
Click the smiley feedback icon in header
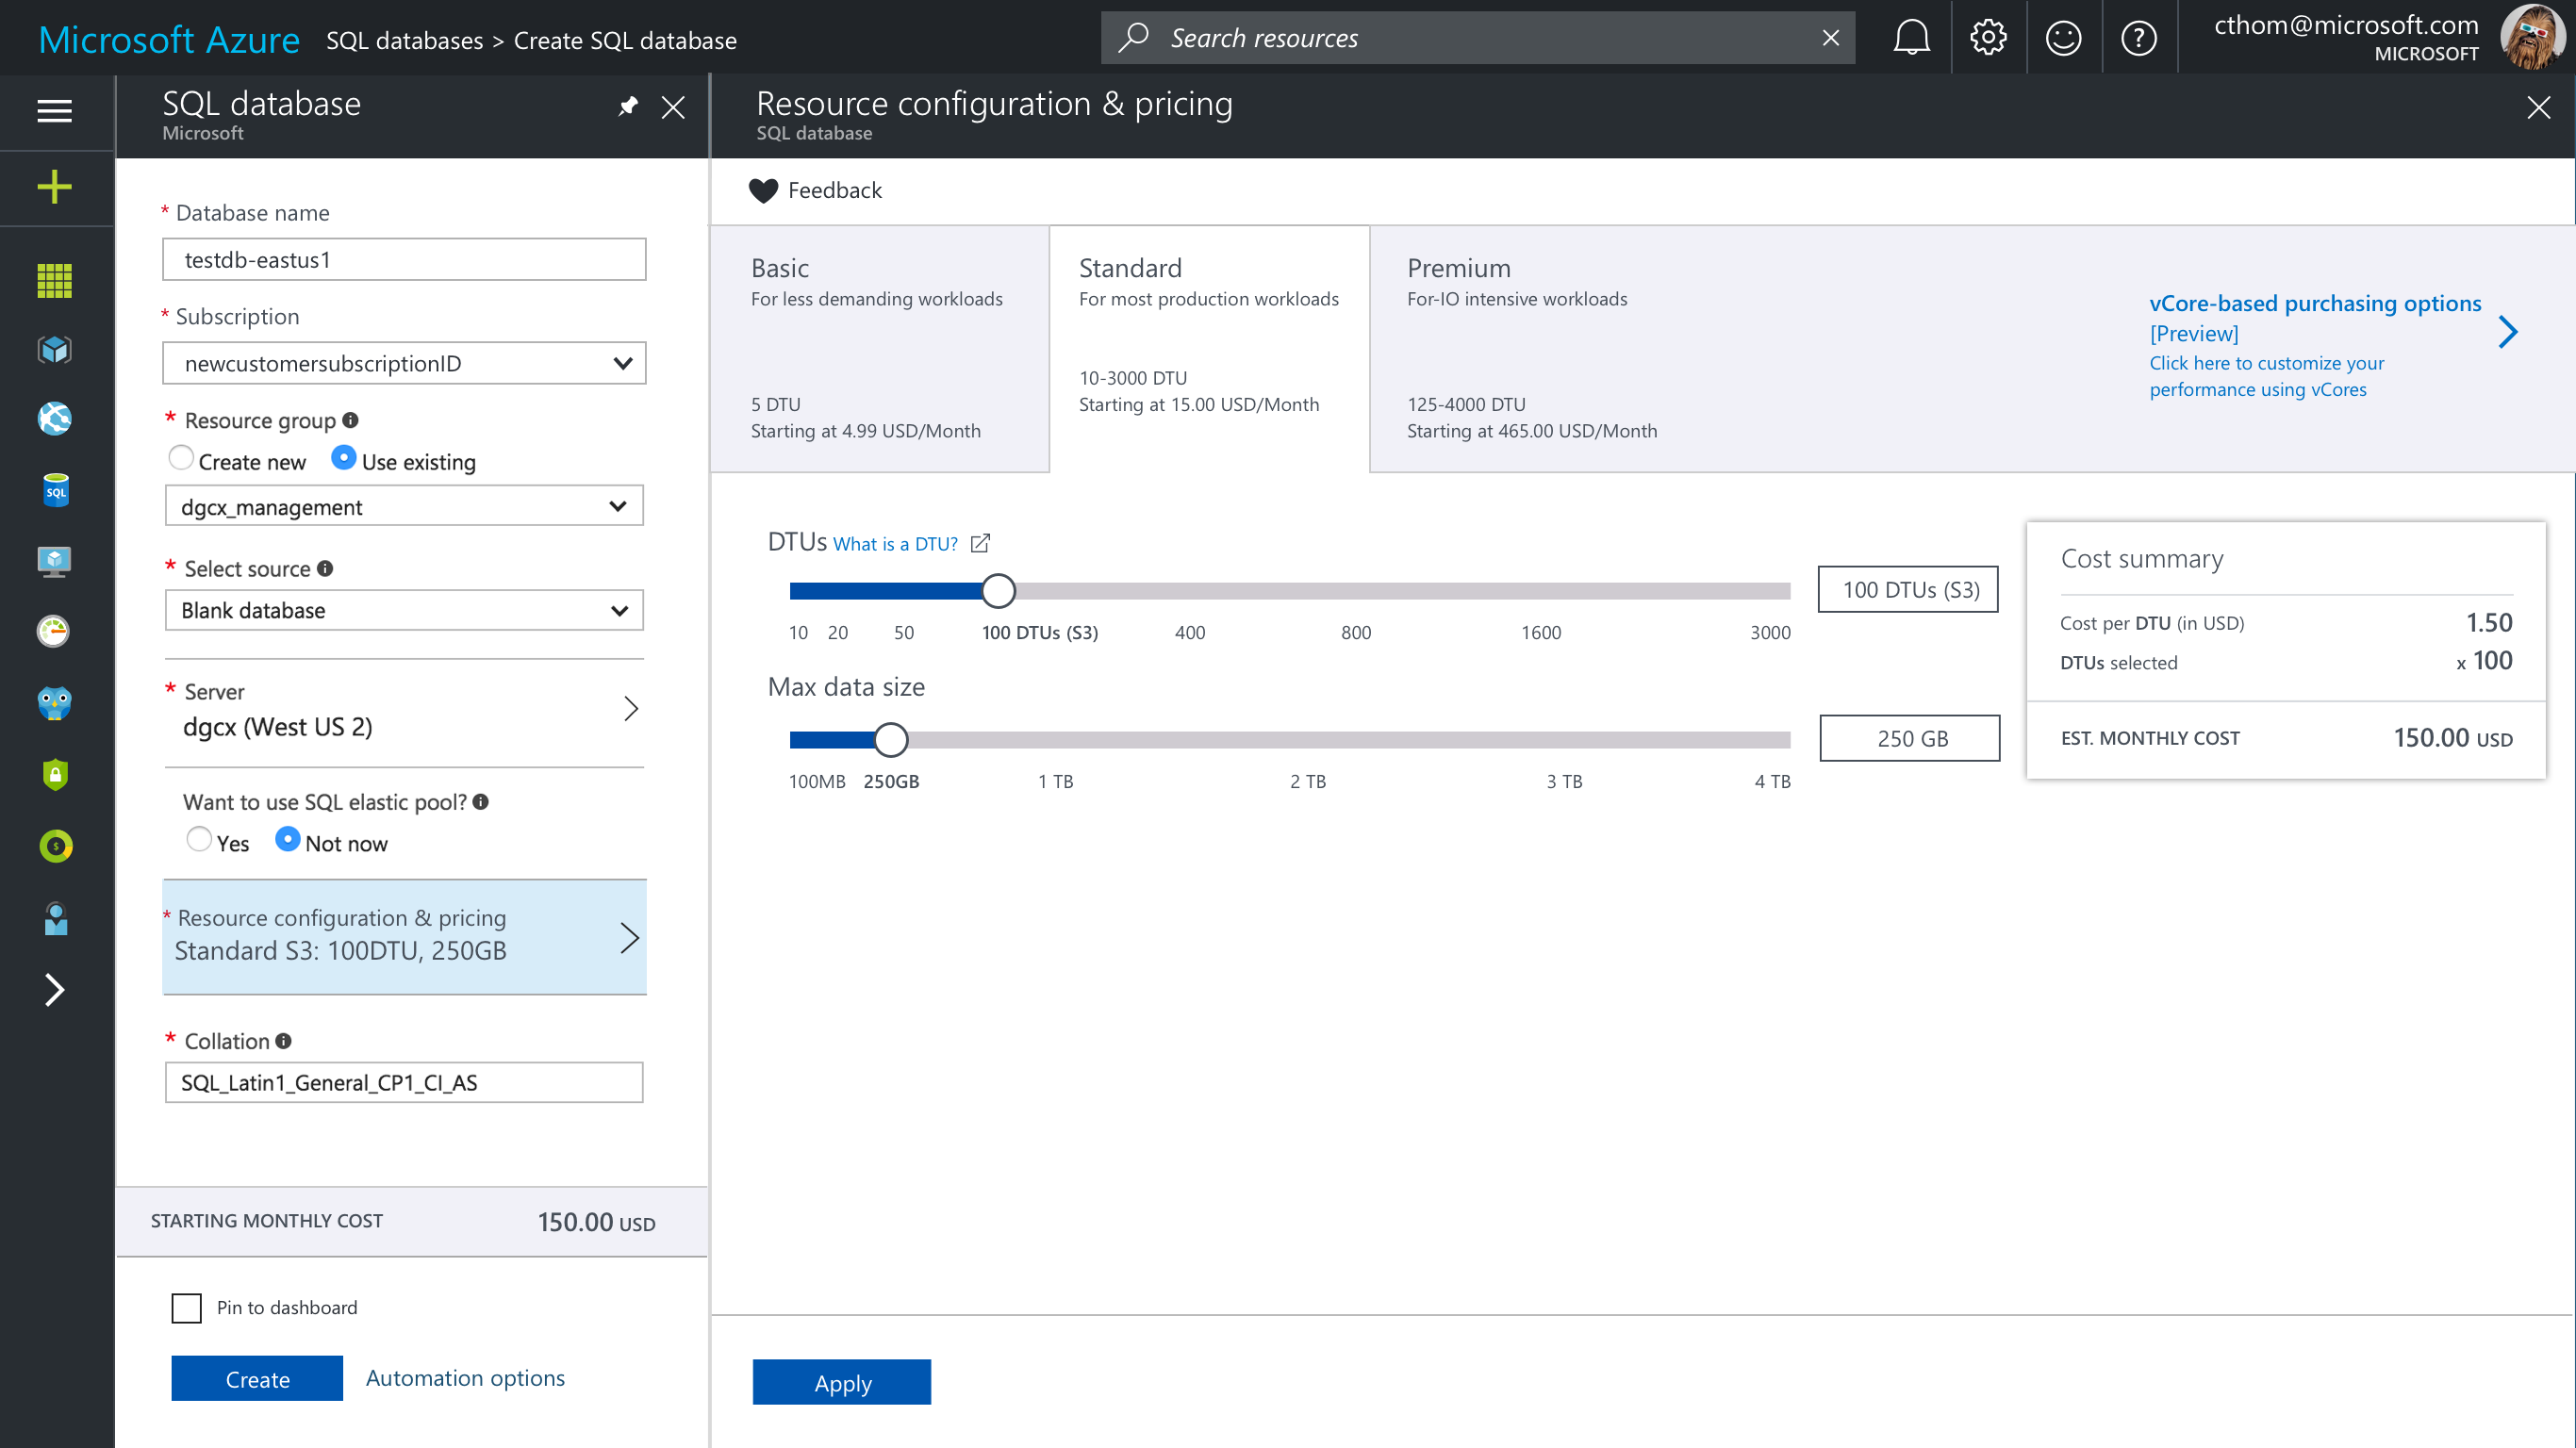tap(2063, 38)
